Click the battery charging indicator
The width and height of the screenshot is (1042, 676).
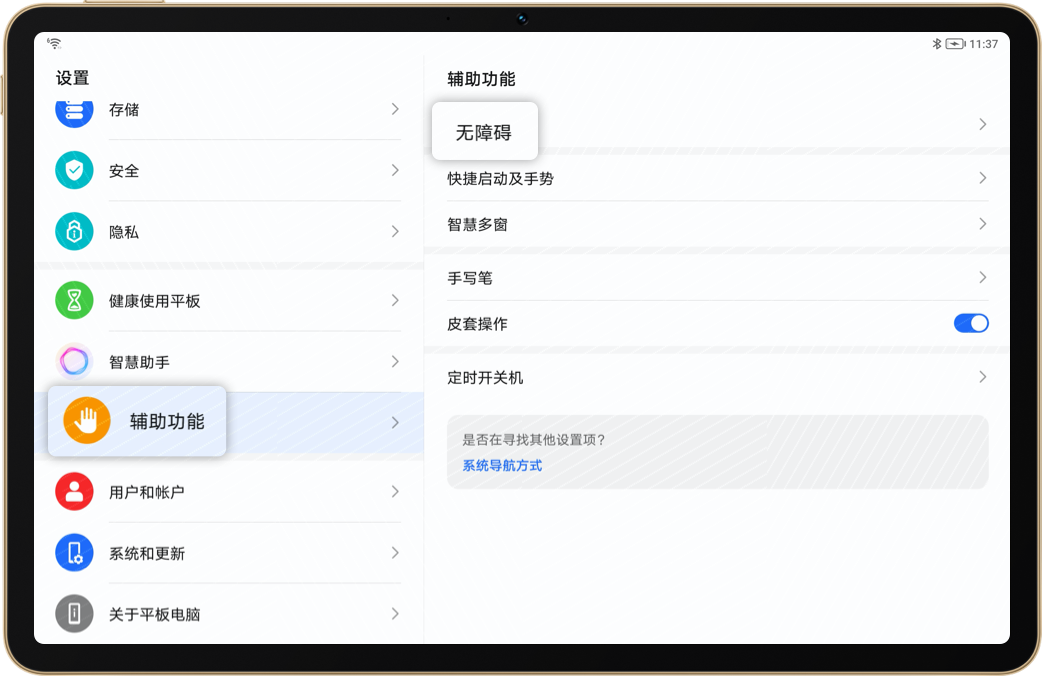click(x=956, y=44)
